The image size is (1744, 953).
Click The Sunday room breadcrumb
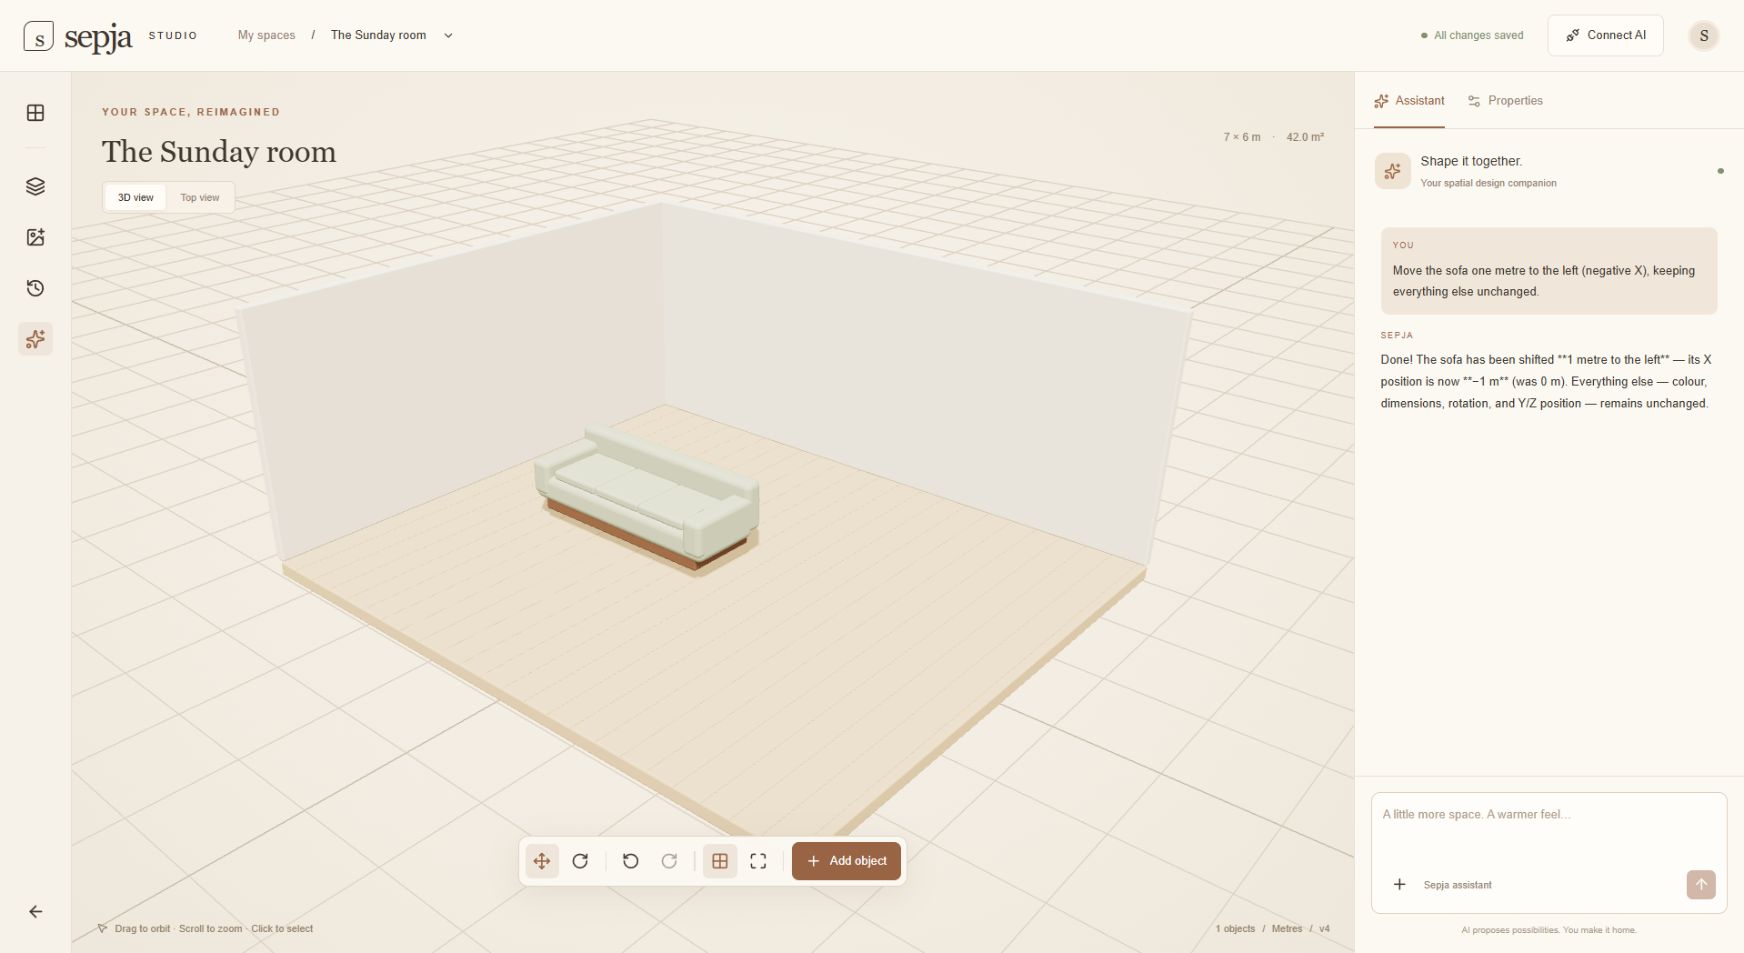(x=378, y=35)
